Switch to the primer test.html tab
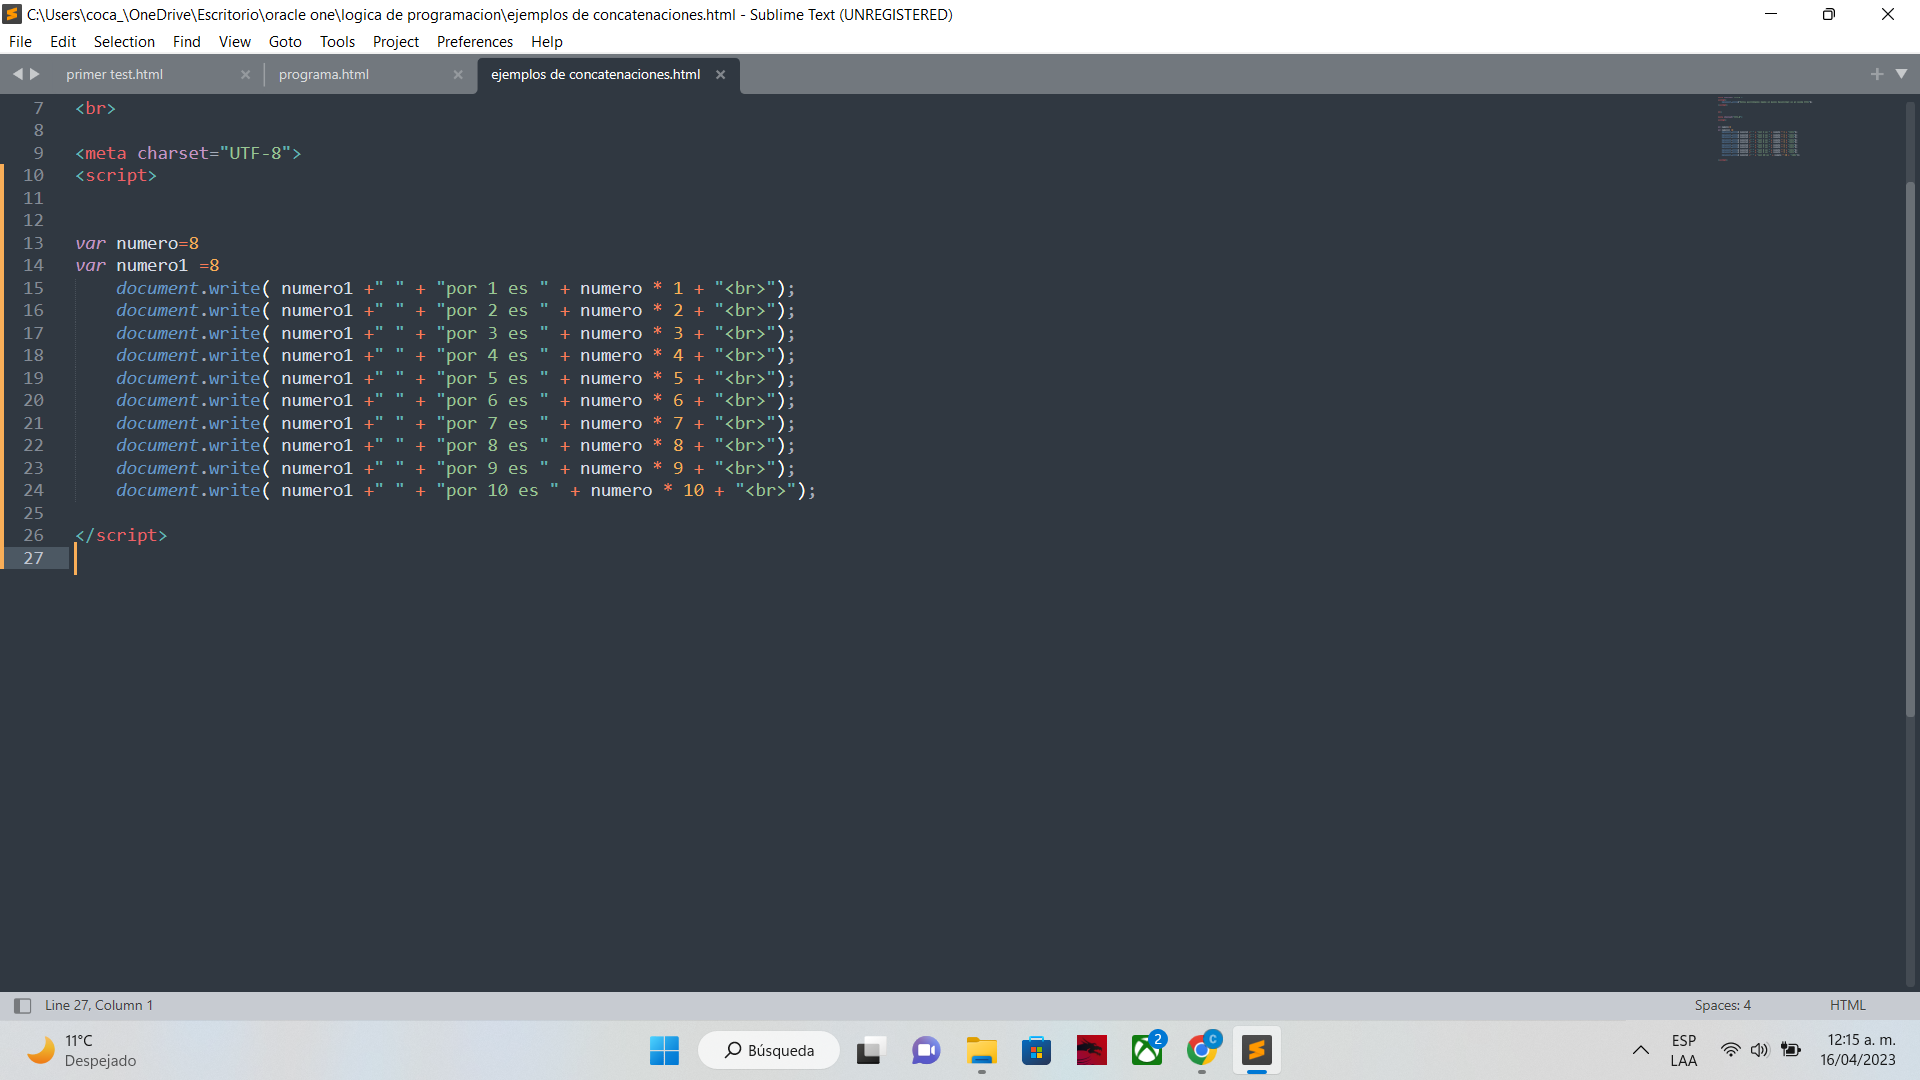 pos(114,74)
